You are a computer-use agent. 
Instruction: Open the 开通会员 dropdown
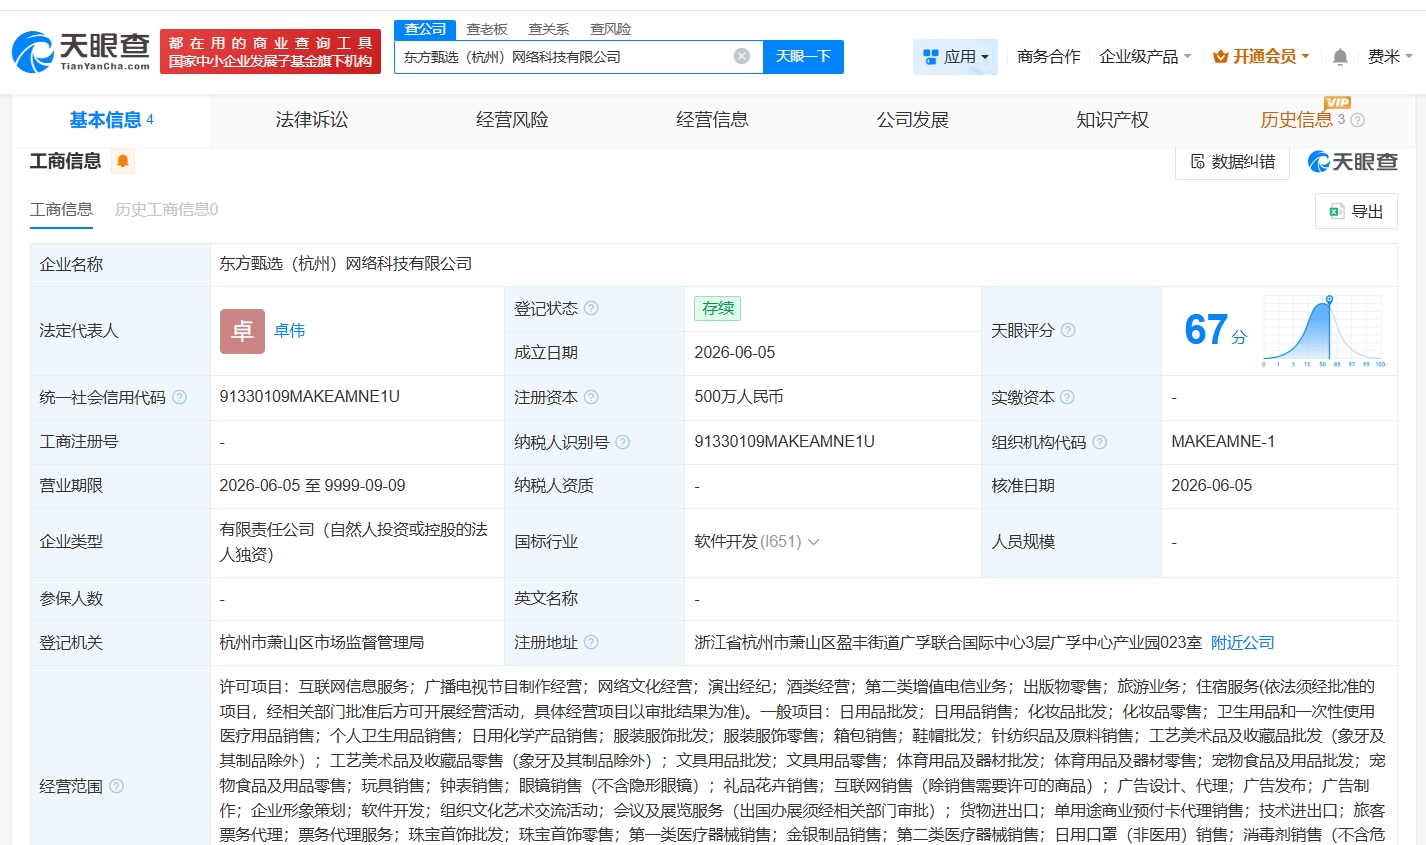1261,57
